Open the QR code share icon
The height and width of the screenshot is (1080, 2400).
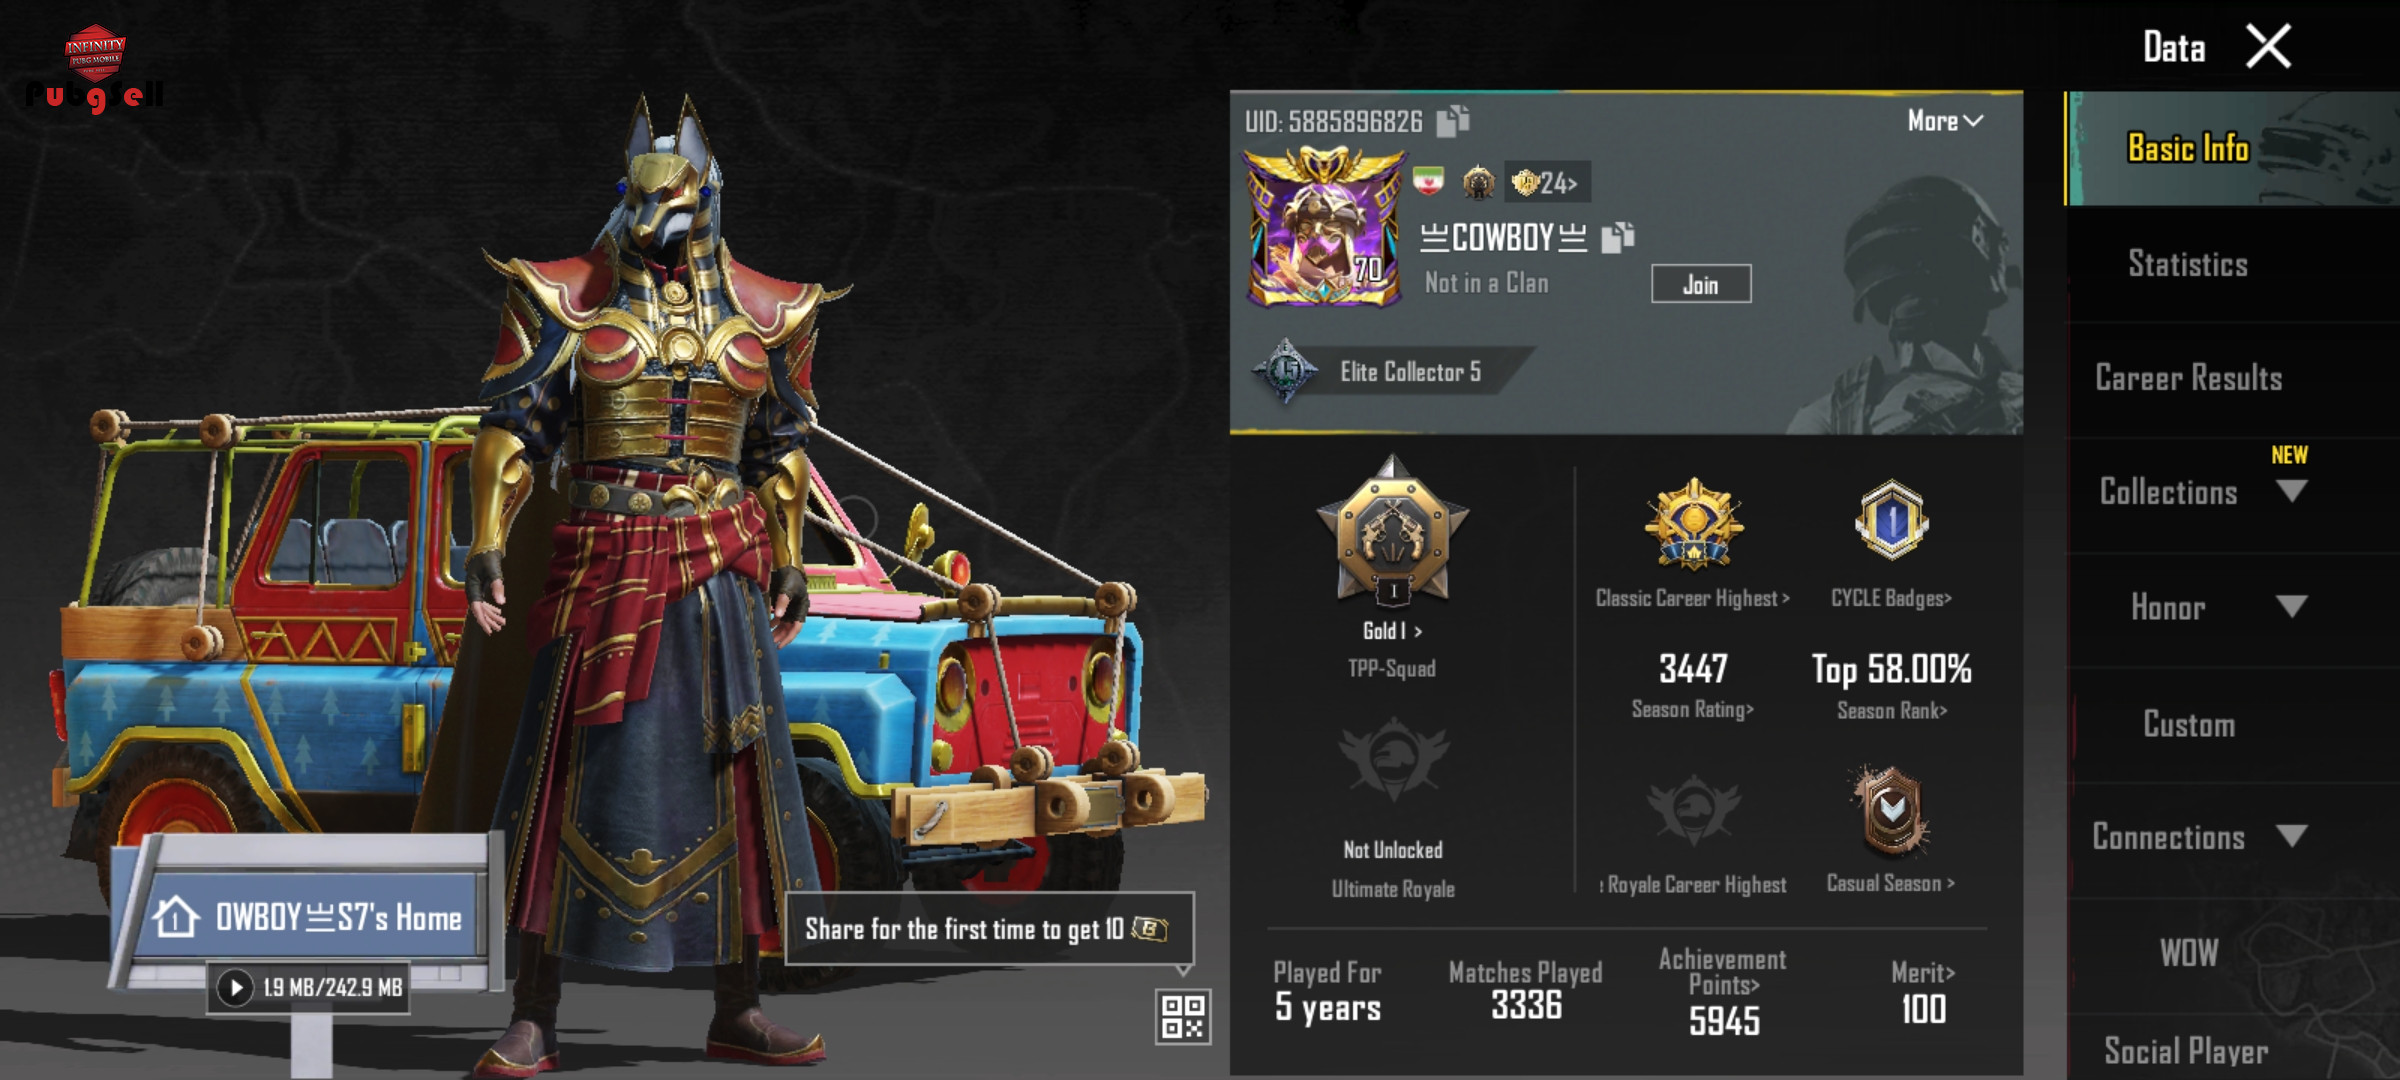pos(1183,1016)
